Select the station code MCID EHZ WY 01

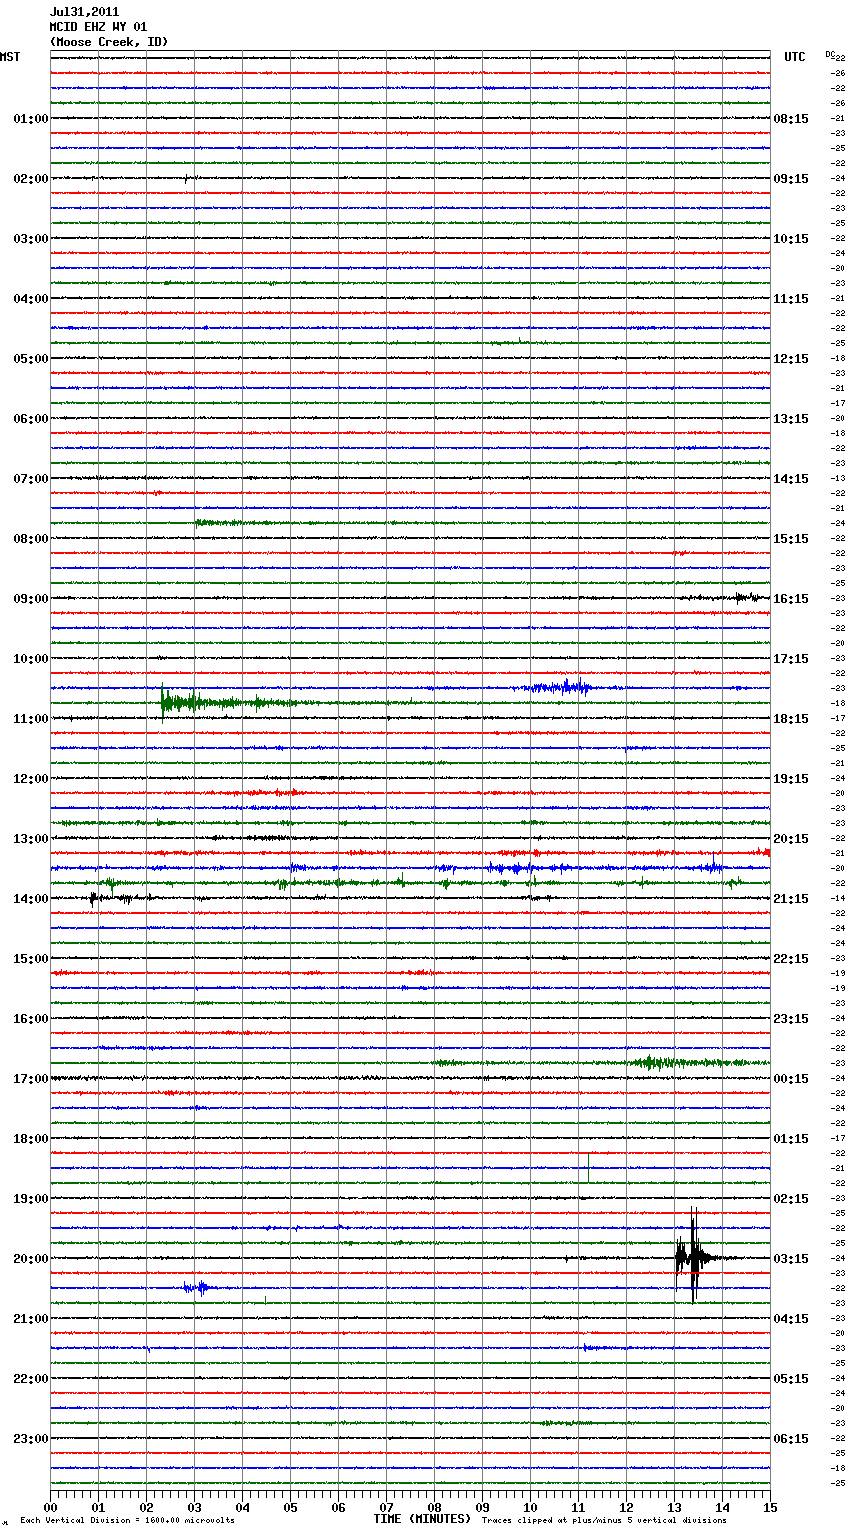click(98, 27)
